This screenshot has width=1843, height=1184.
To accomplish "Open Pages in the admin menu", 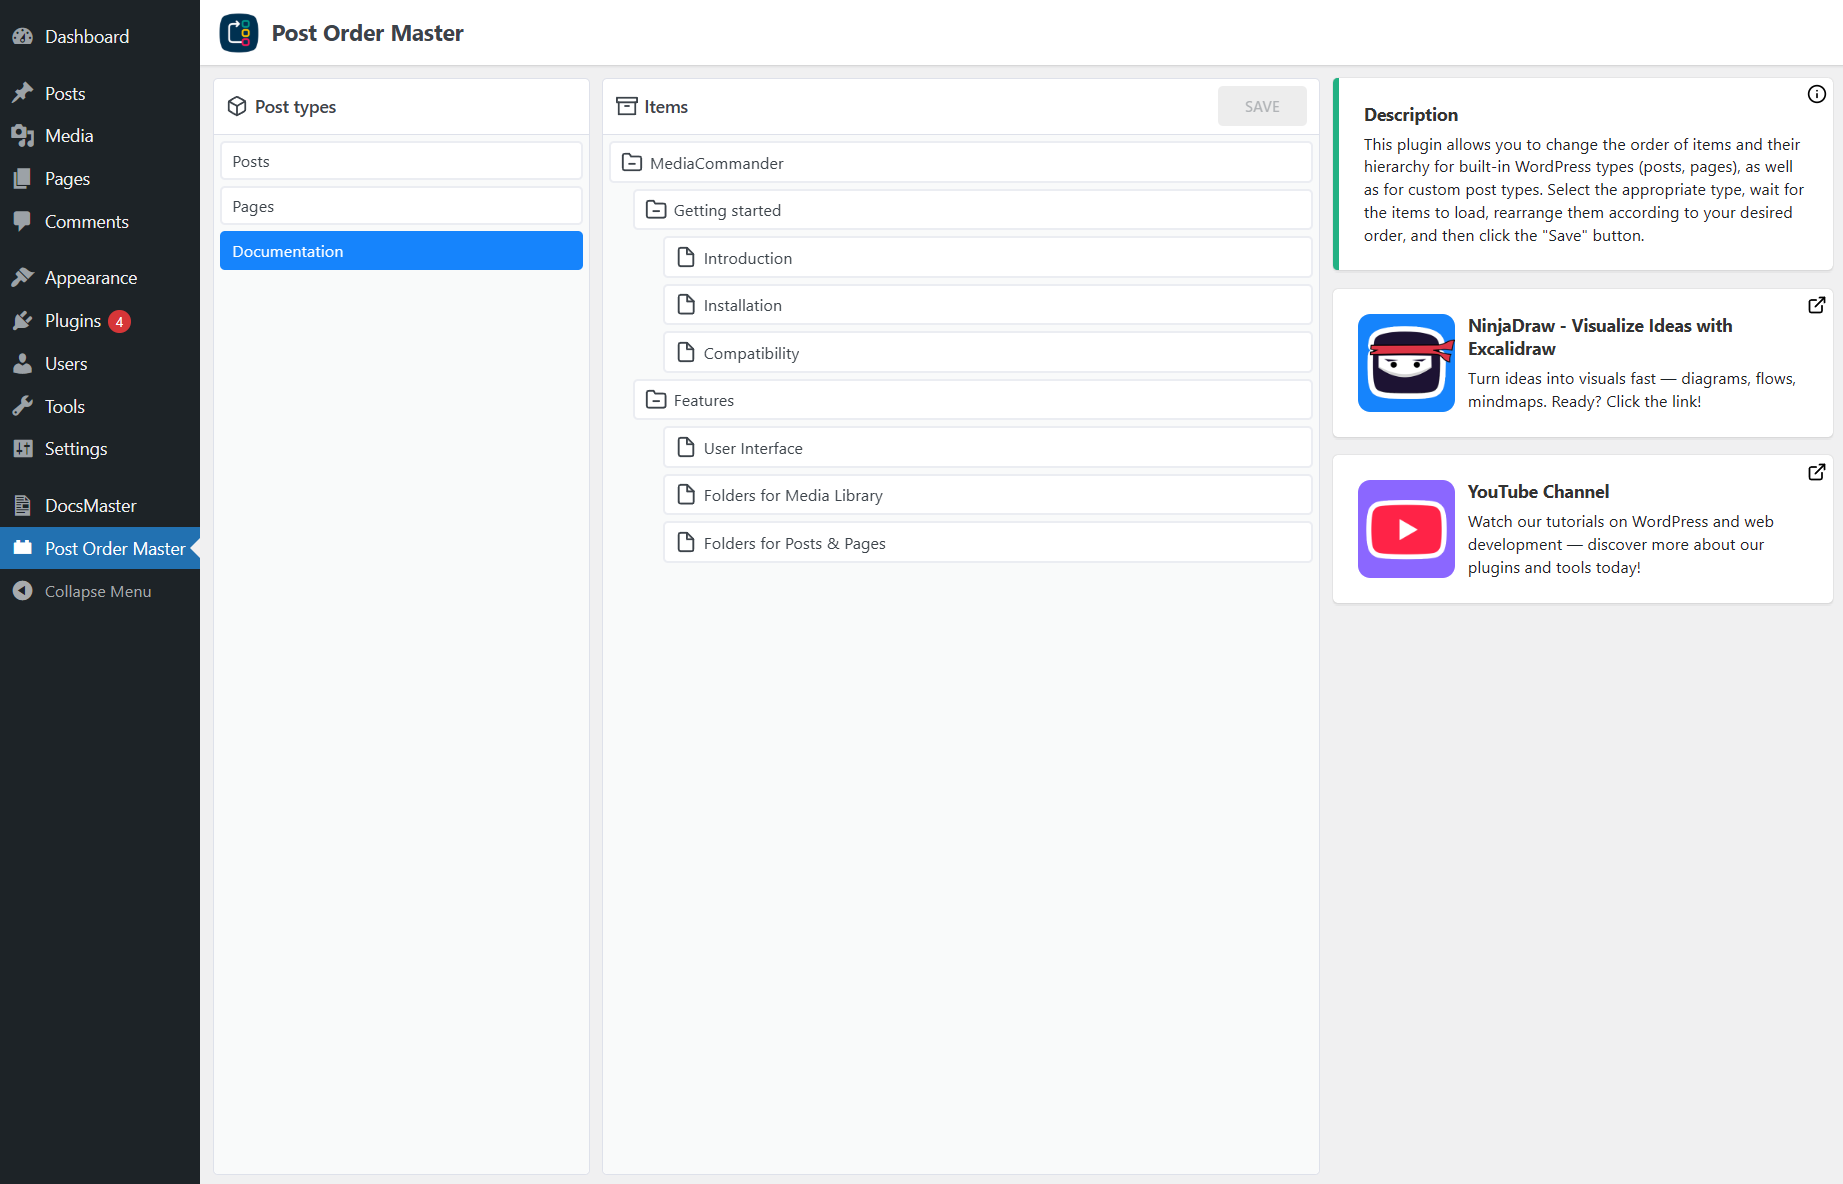I will click(x=67, y=179).
